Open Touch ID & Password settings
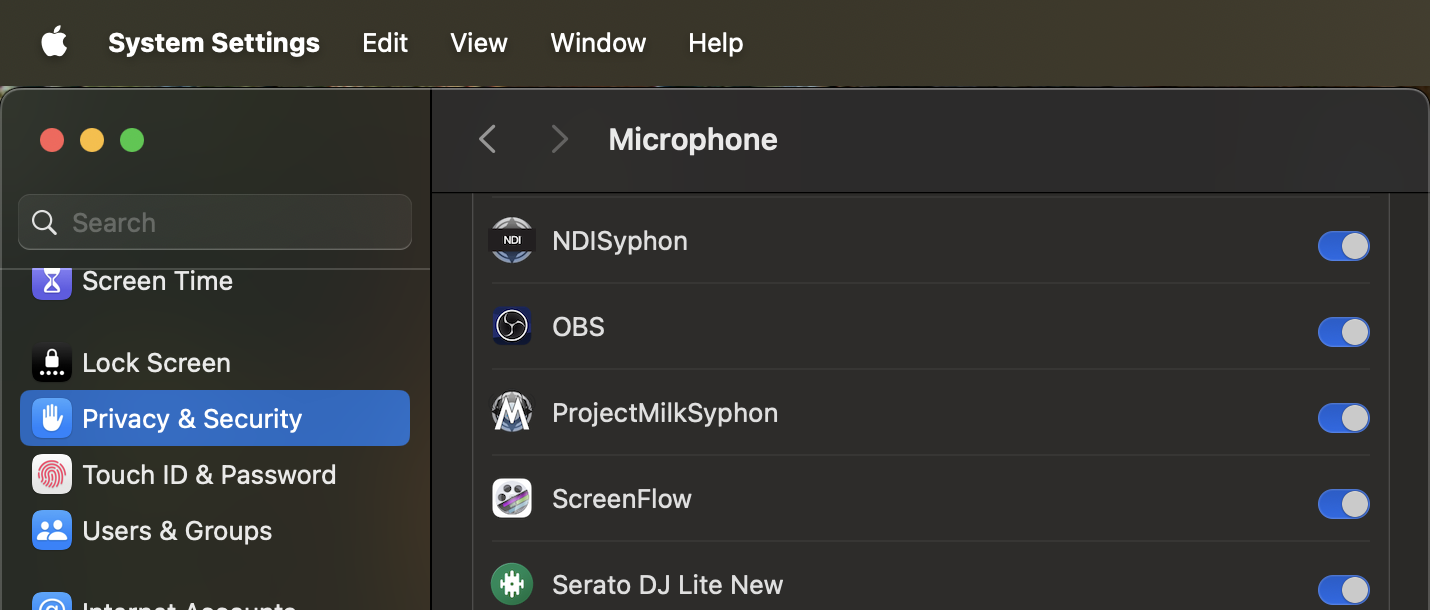This screenshot has height=610, width=1430. point(215,474)
